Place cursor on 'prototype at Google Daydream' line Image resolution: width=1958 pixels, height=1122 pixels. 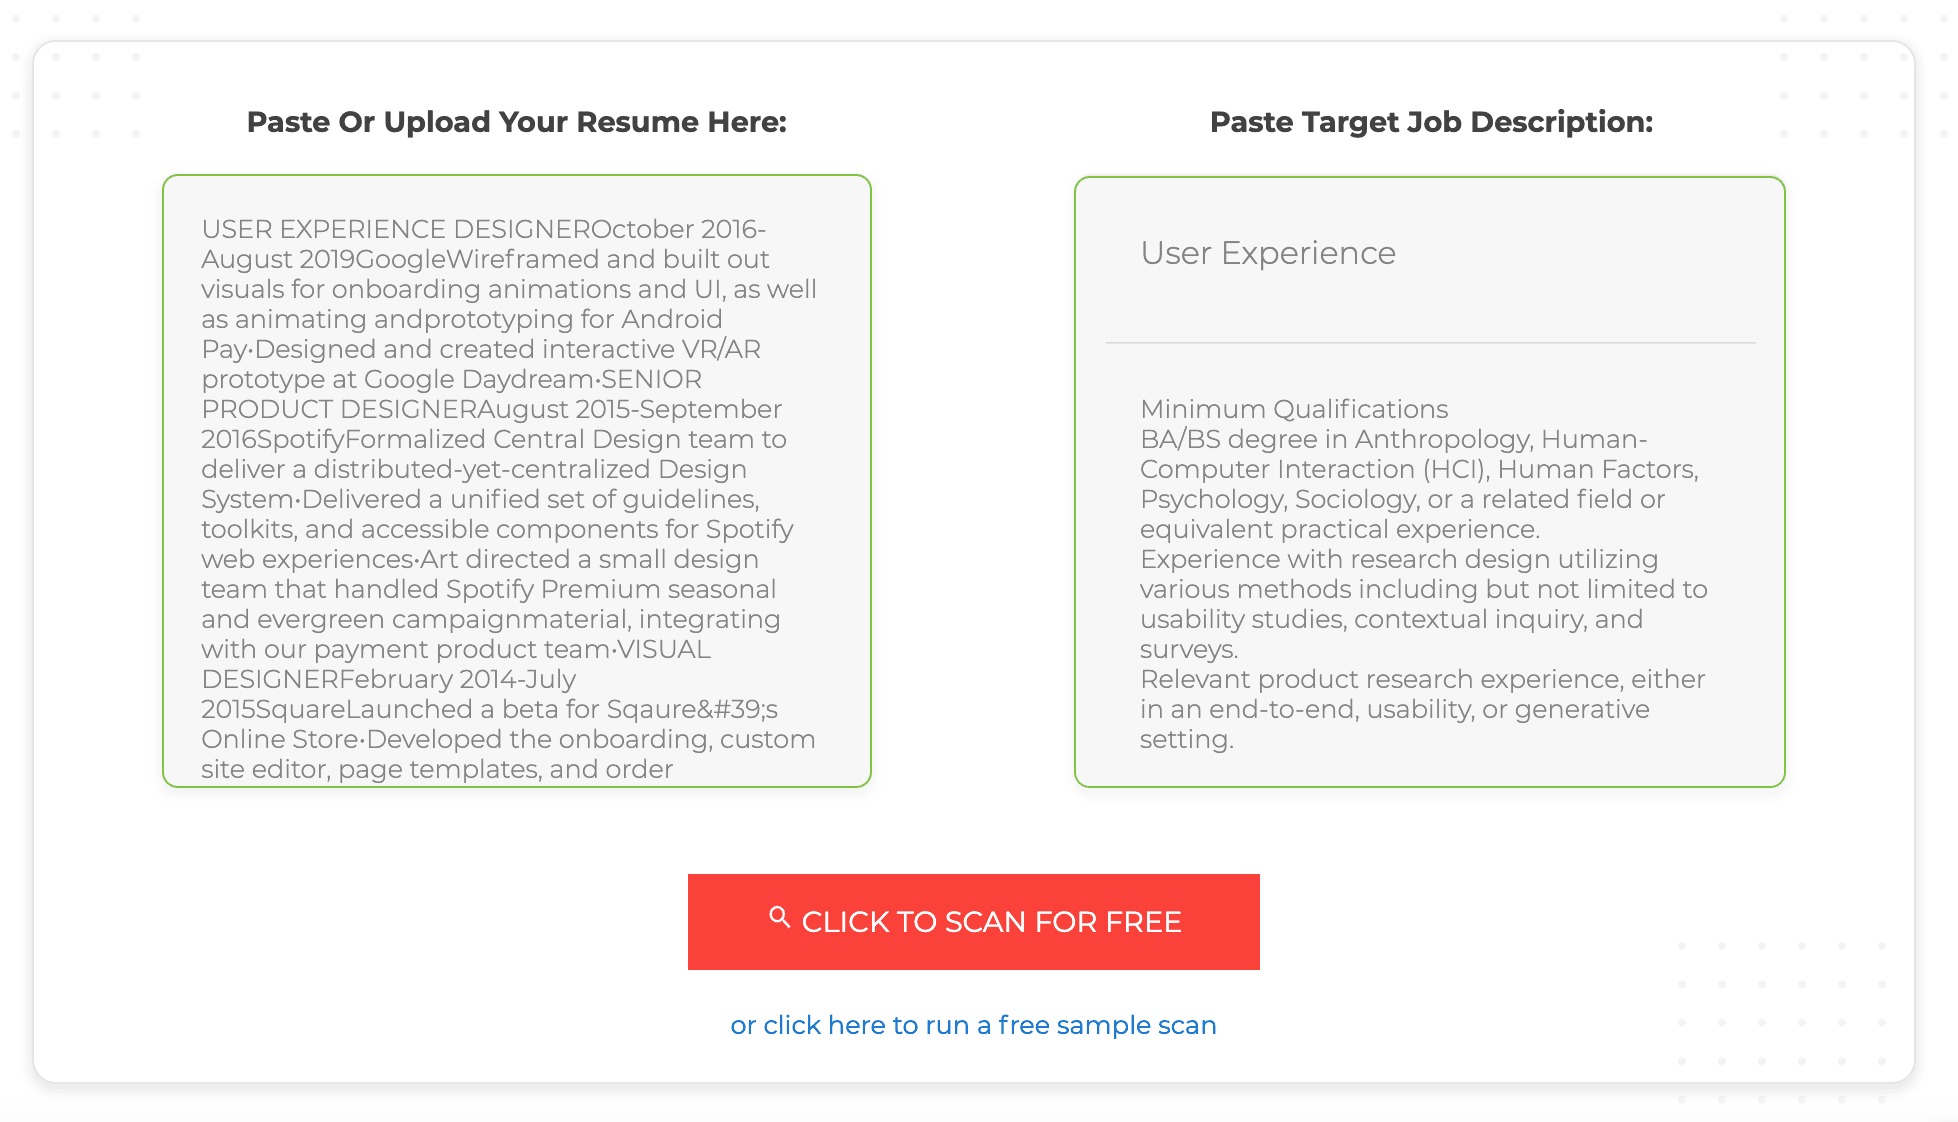click(451, 379)
